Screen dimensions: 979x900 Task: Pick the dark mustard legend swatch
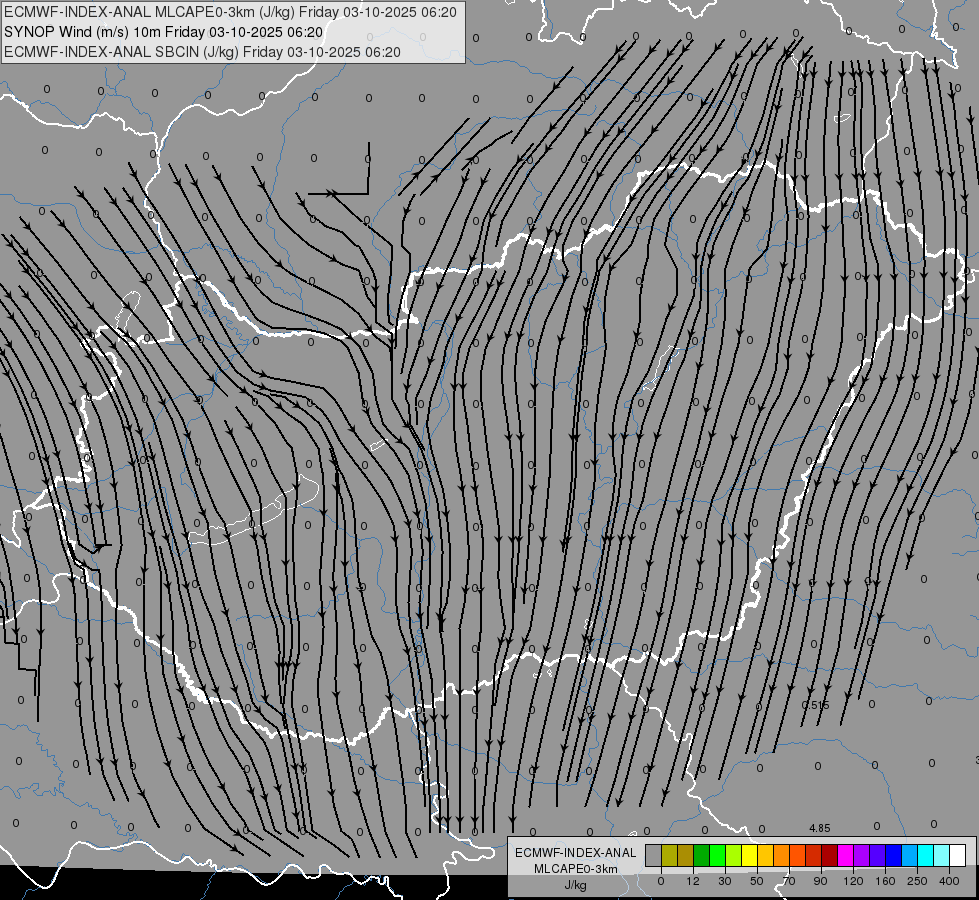[686, 855]
